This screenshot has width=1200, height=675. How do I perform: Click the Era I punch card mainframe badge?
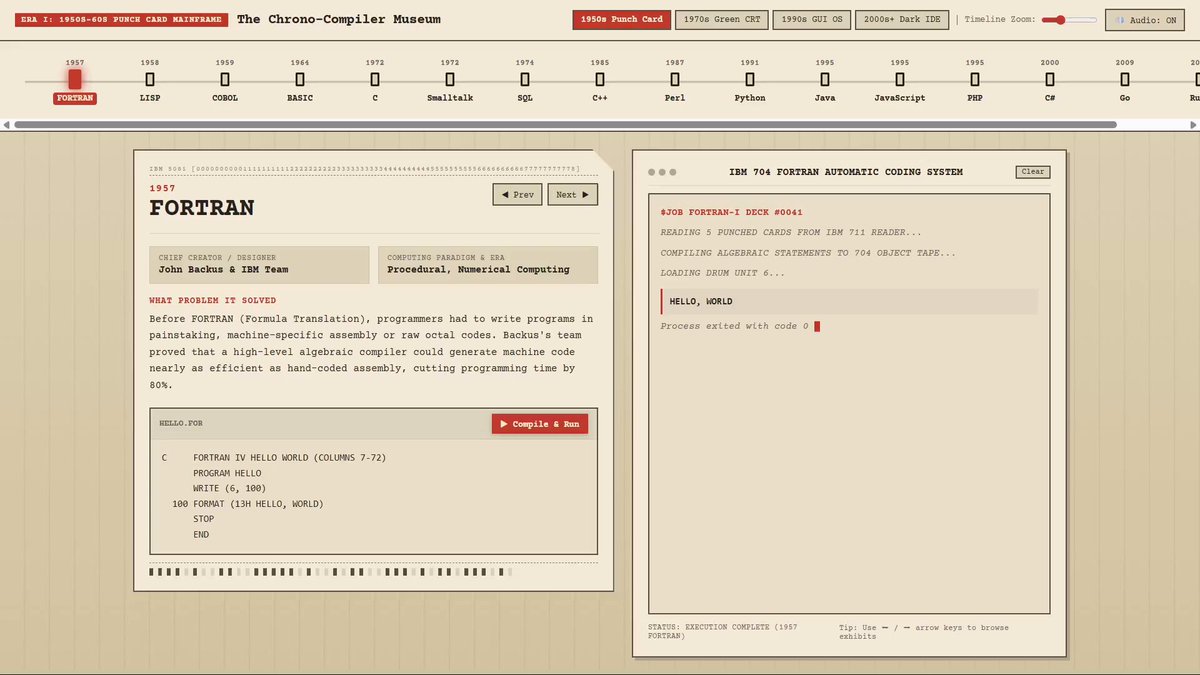122,19
